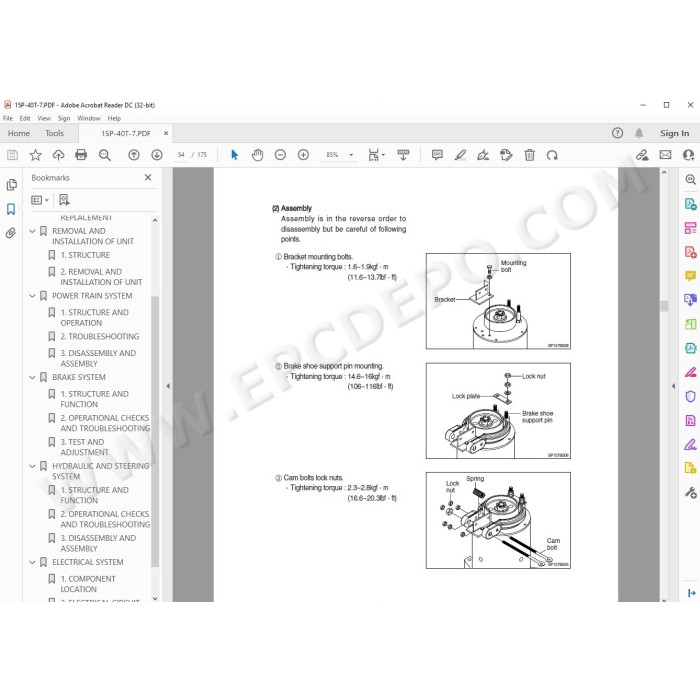
Task: Switch to the Home tab
Action: [19, 133]
